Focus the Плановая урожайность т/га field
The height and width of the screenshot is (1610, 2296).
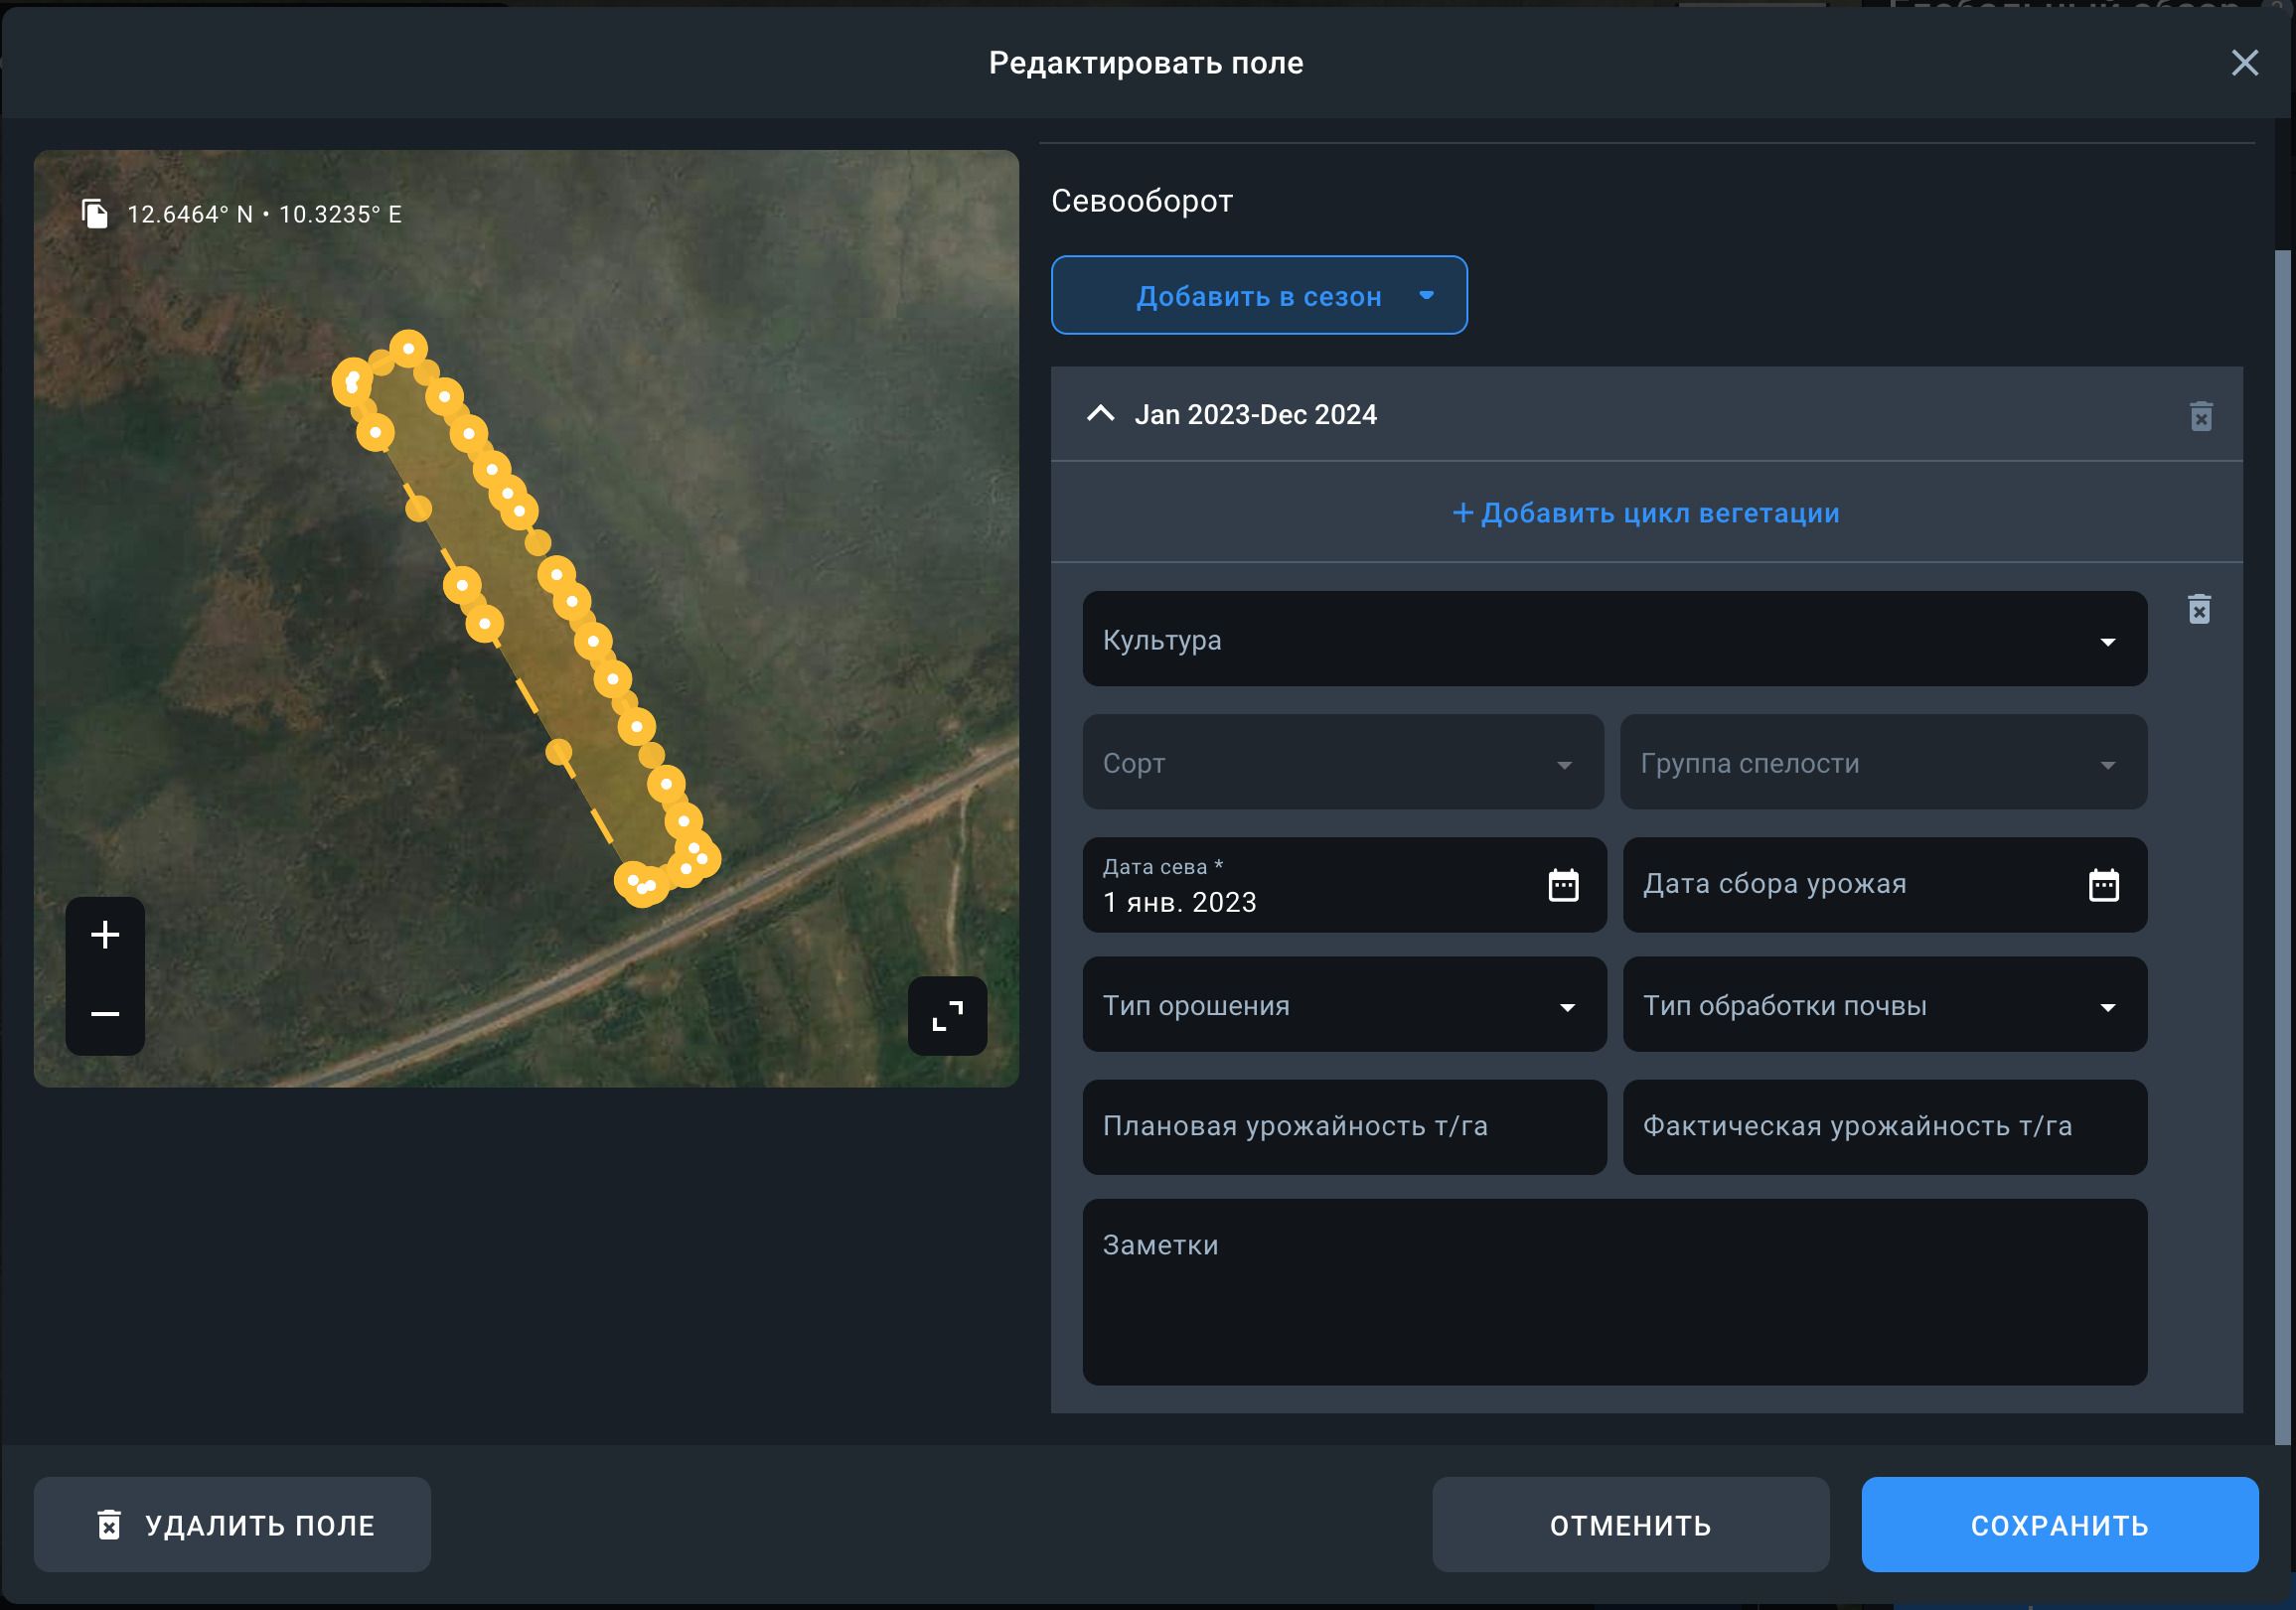[x=1343, y=1127]
